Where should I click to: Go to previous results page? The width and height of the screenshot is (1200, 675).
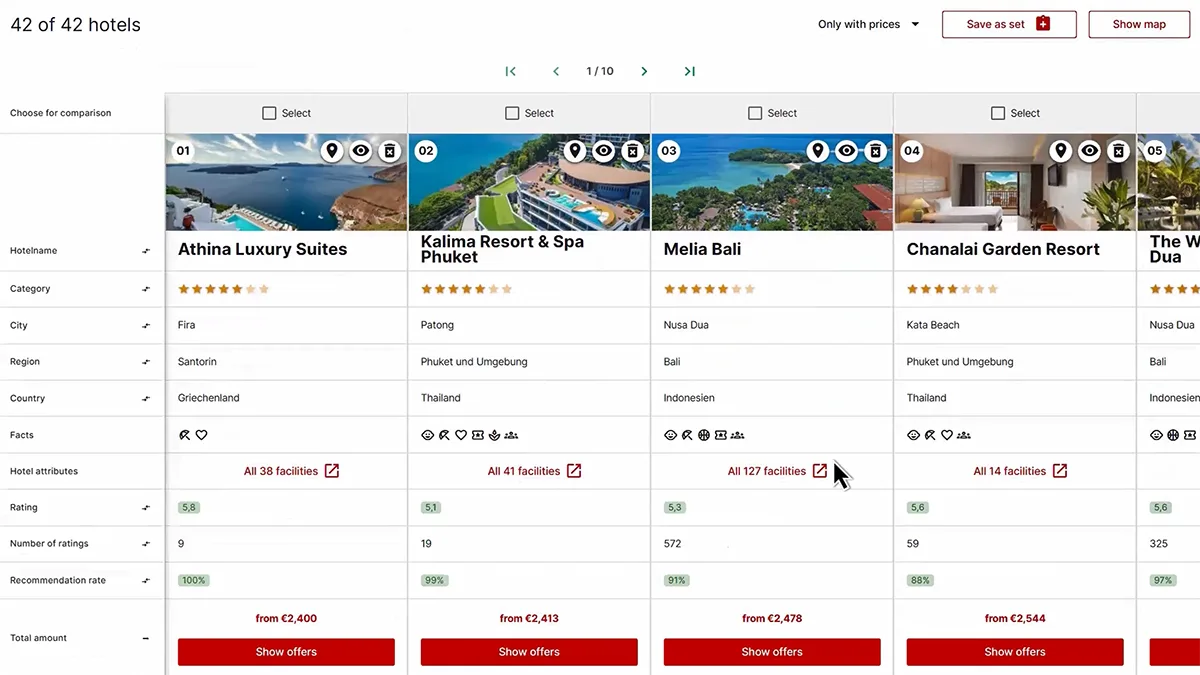(x=556, y=71)
